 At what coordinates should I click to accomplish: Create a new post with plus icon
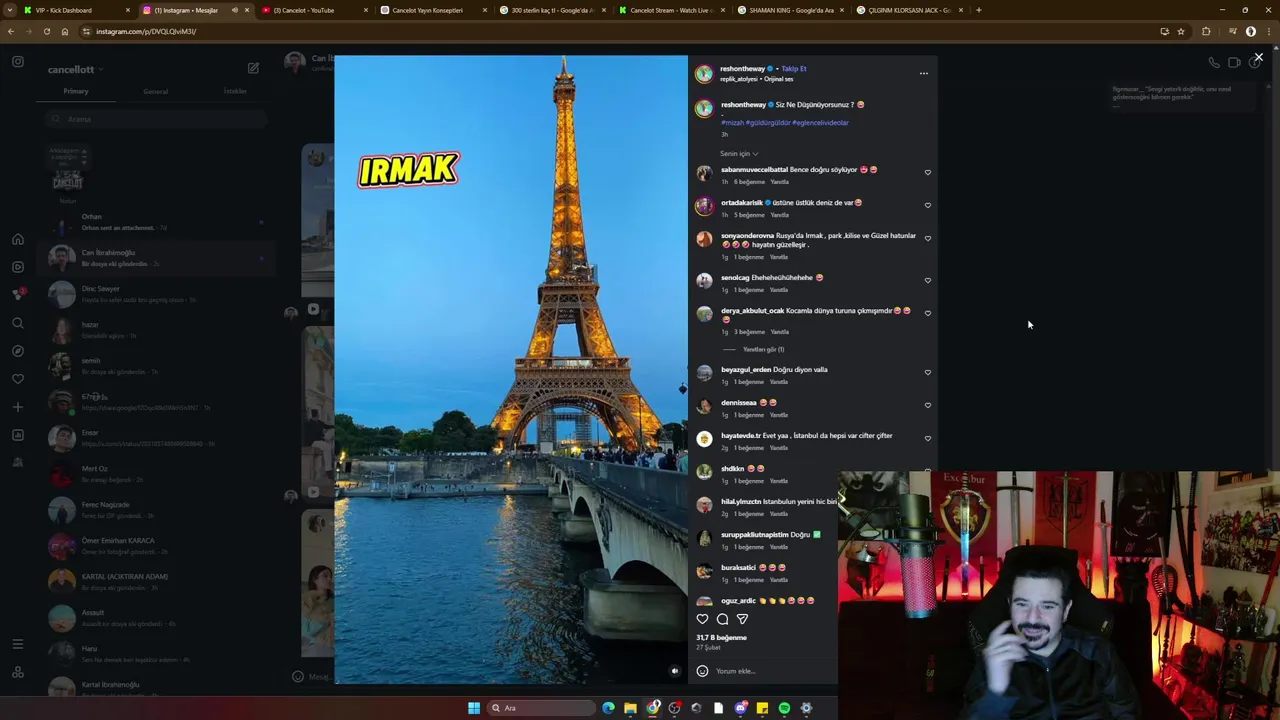tap(18, 407)
